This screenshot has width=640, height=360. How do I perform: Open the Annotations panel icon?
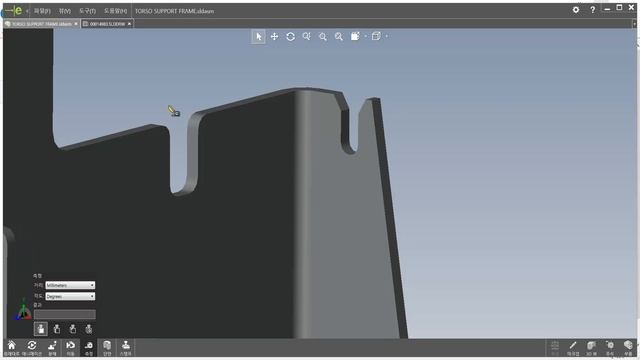pyautogui.click(x=610, y=348)
